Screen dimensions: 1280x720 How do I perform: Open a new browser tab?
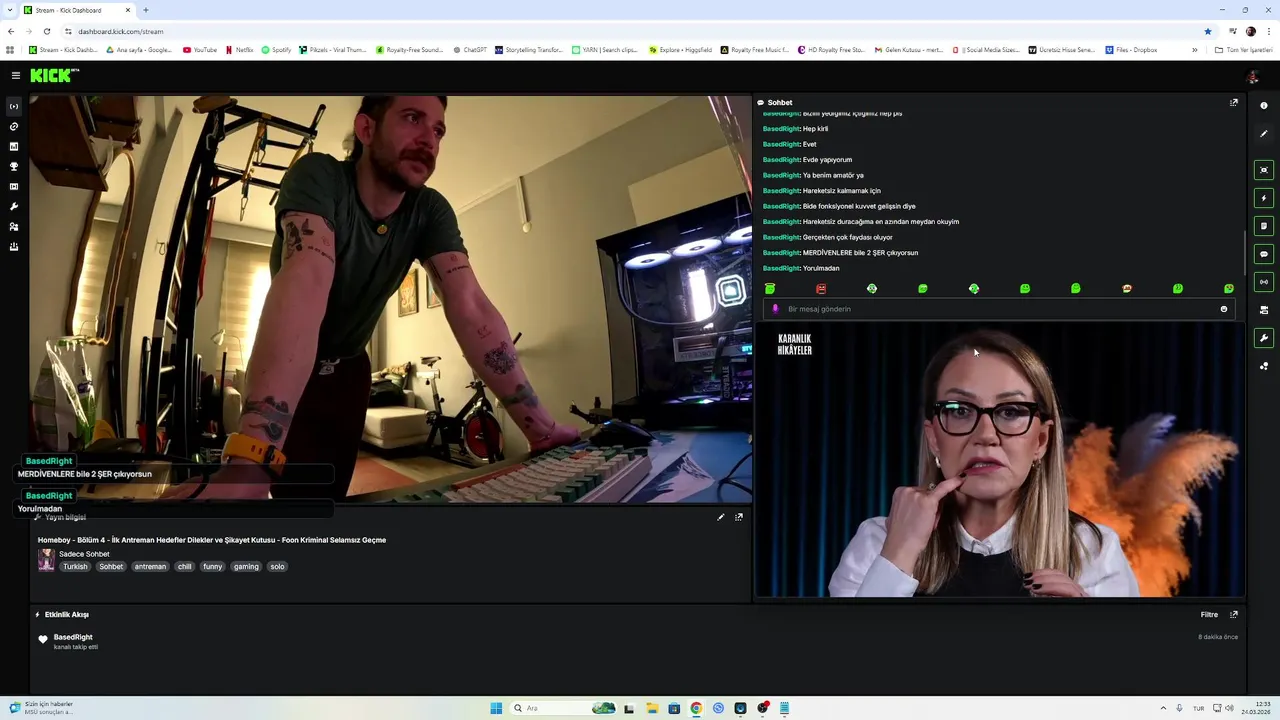146,10
